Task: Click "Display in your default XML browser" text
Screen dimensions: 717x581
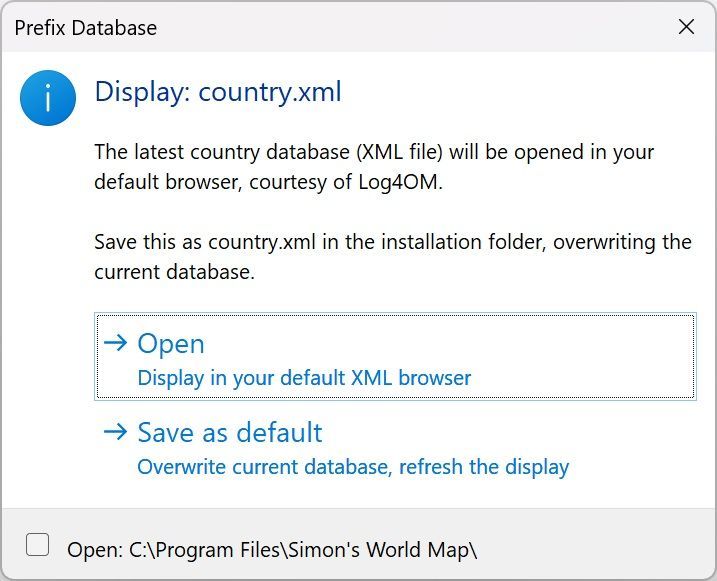Action: (304, 378)
